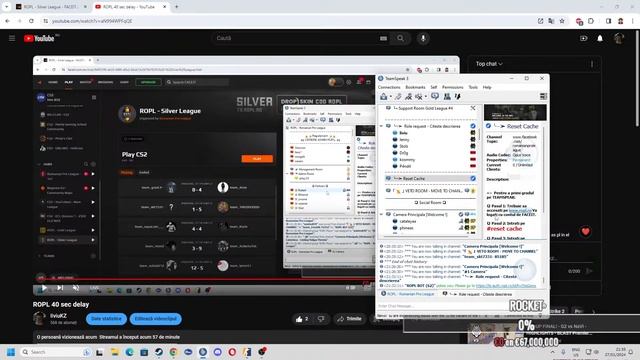
Task: Open the Windows notification bell in tray
Action: (x=631, y=352)
